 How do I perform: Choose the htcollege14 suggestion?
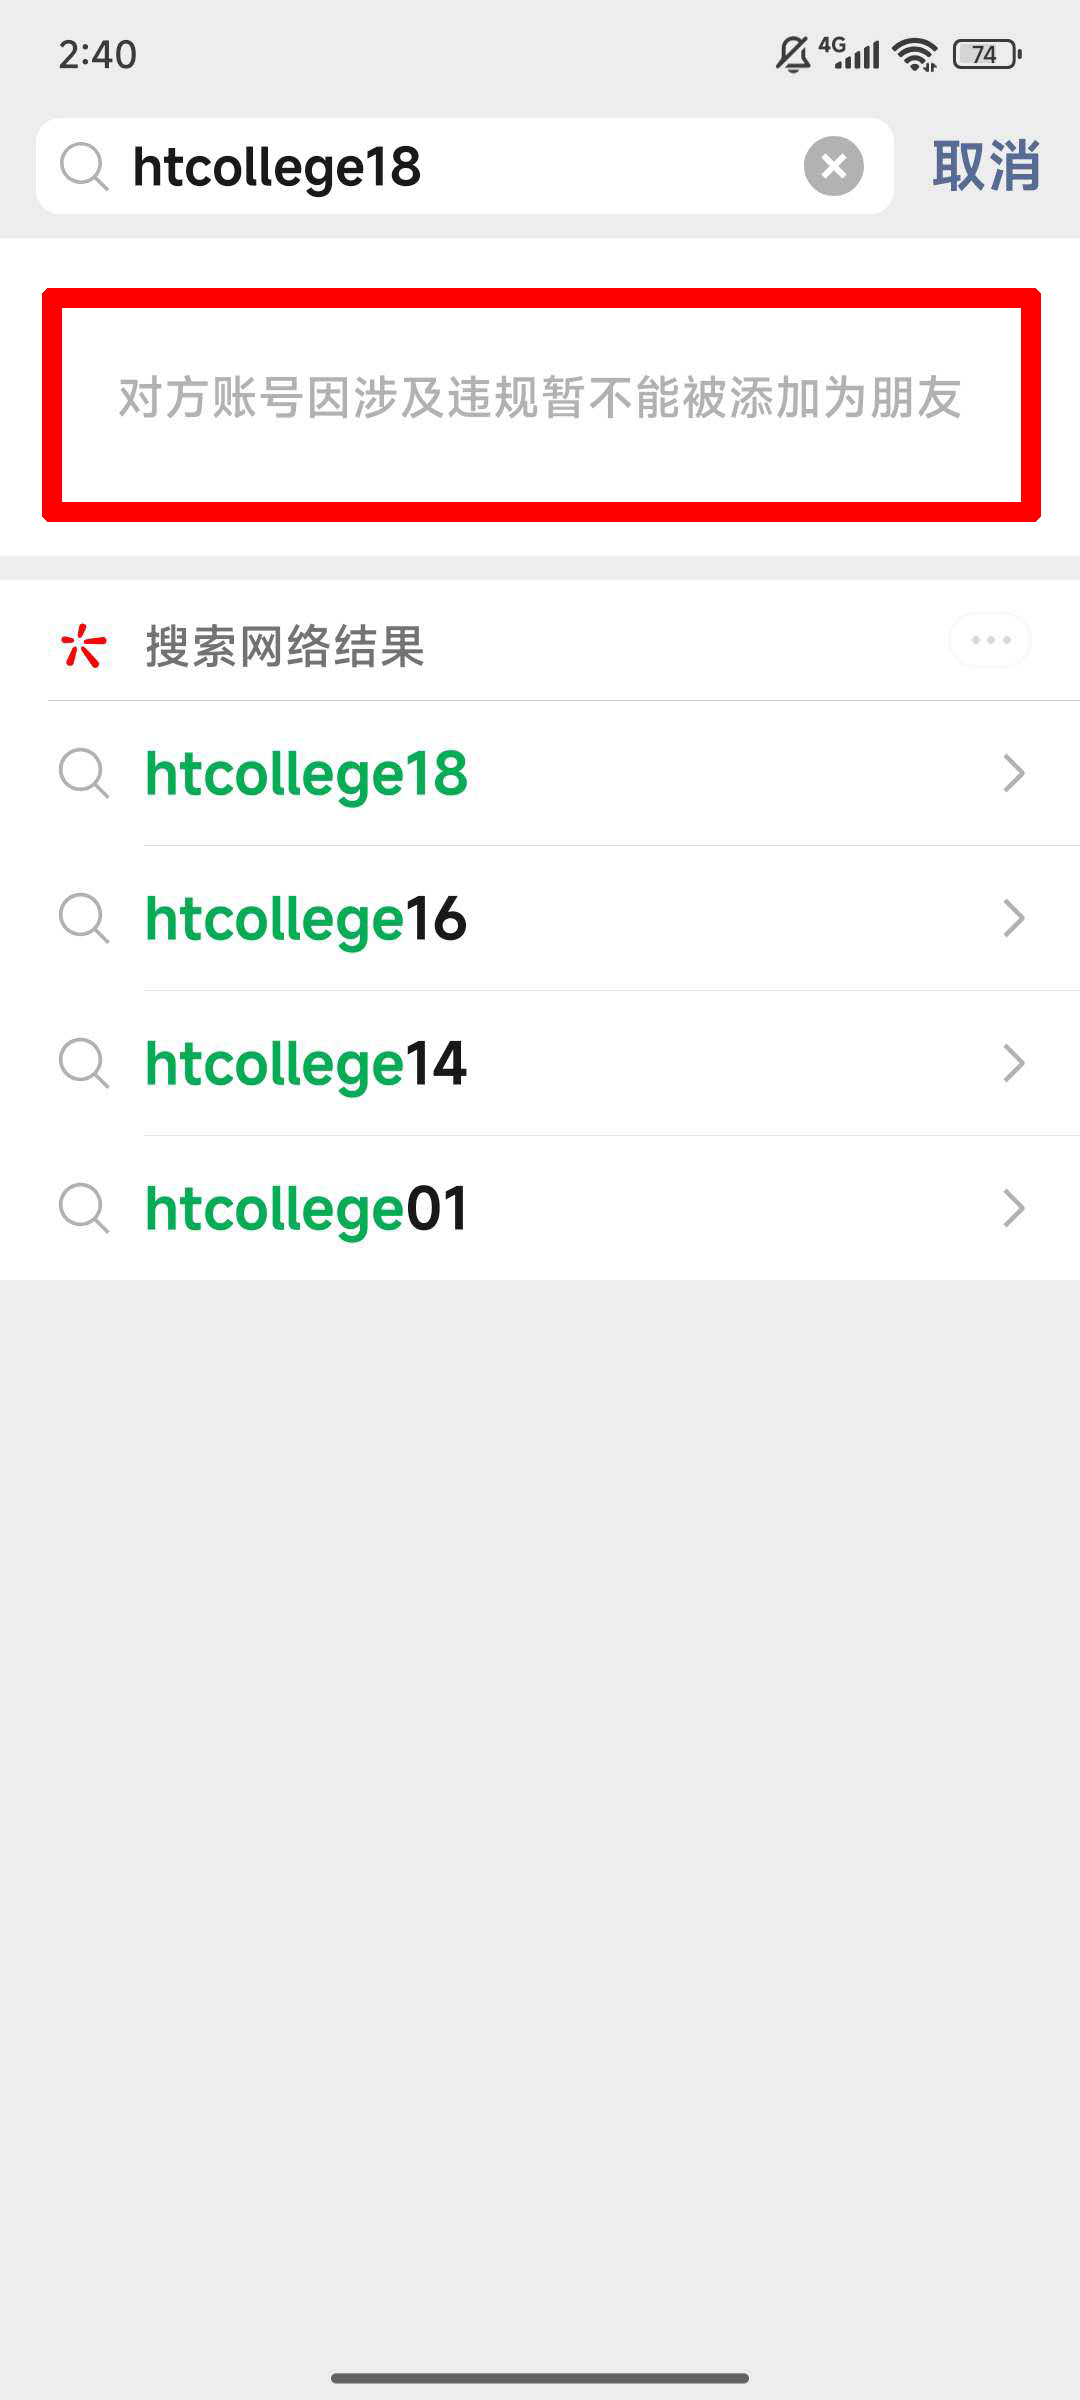(x=306, y=1064)
